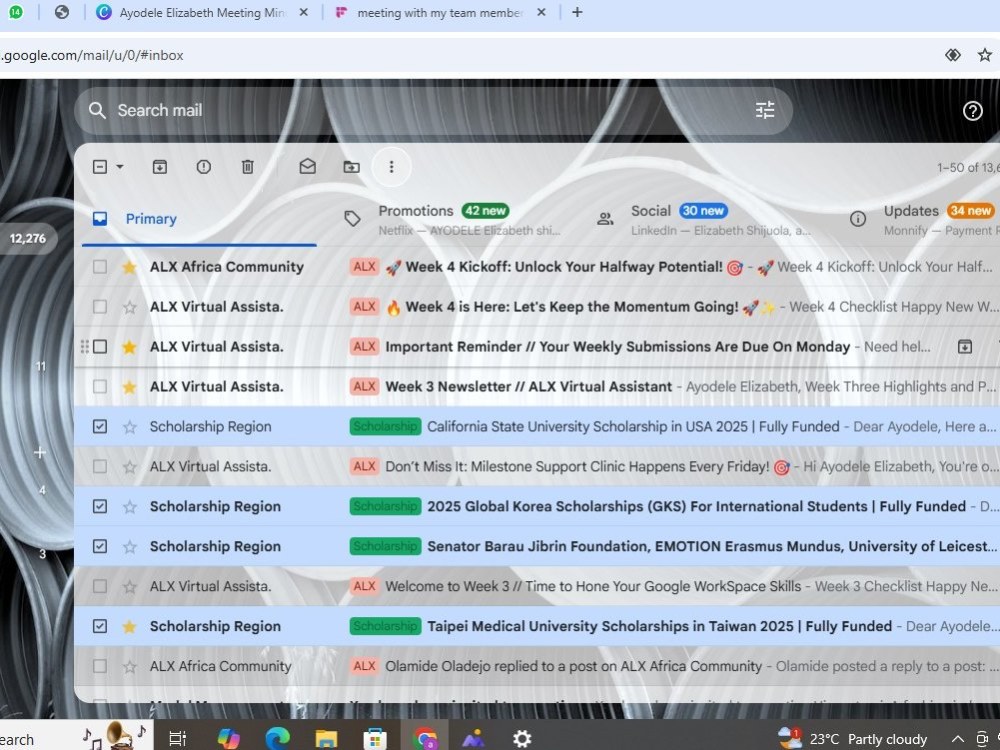Select the Week 3 Newsletter email checkbox

click(99, 387)
